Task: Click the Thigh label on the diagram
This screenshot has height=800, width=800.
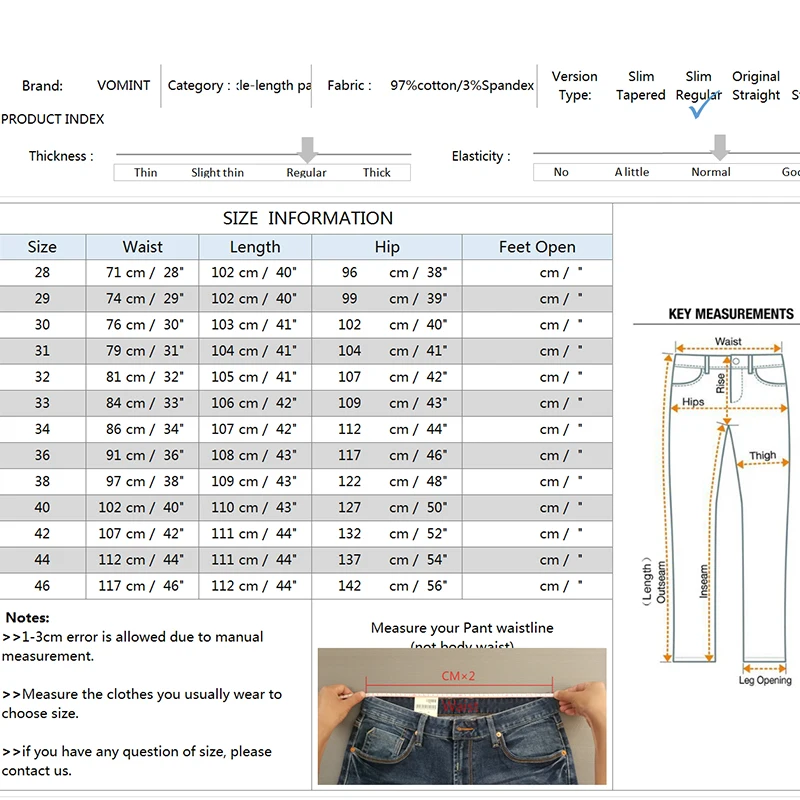Action: tap(762, 455)
